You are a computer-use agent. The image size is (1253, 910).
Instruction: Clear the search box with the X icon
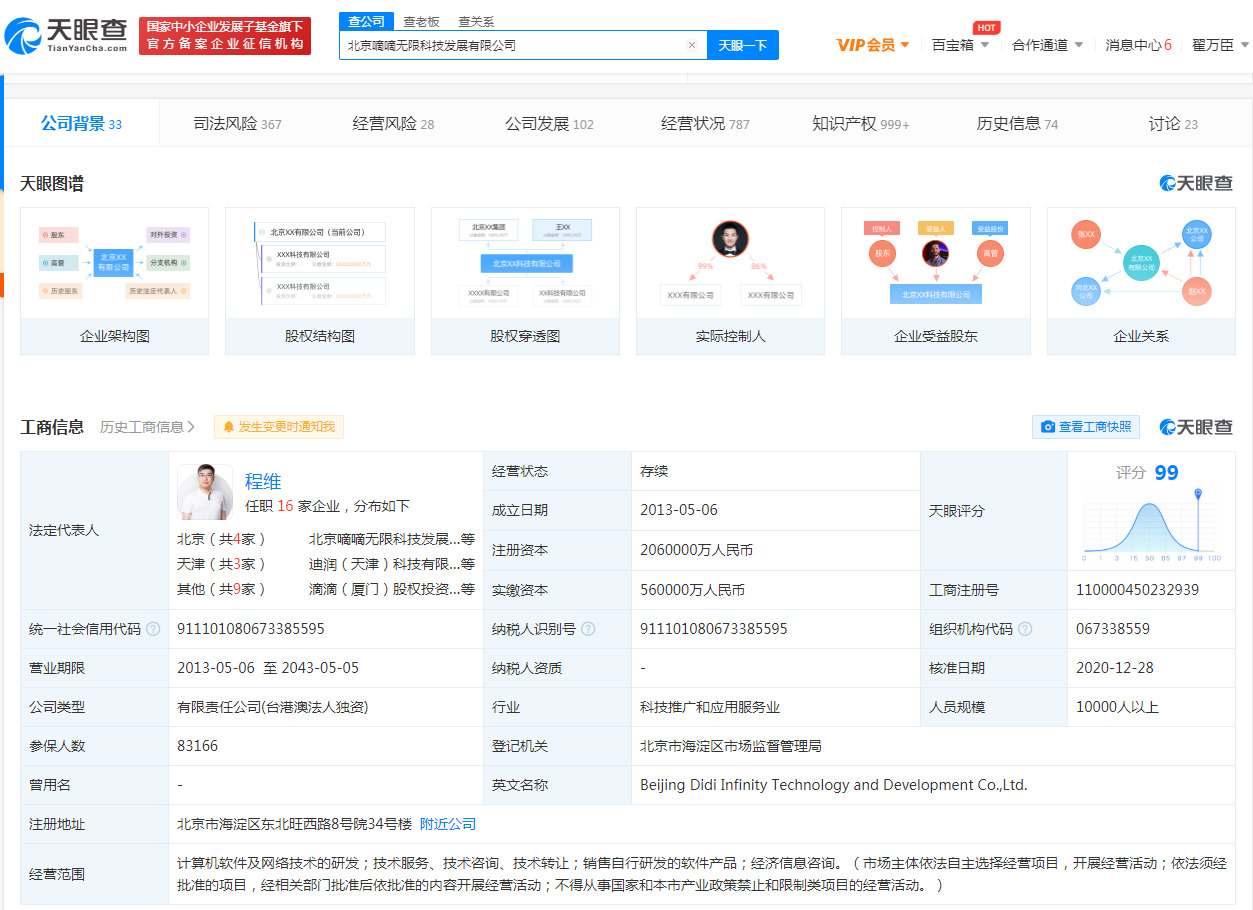pyautogui.click(x=691, y=45)
